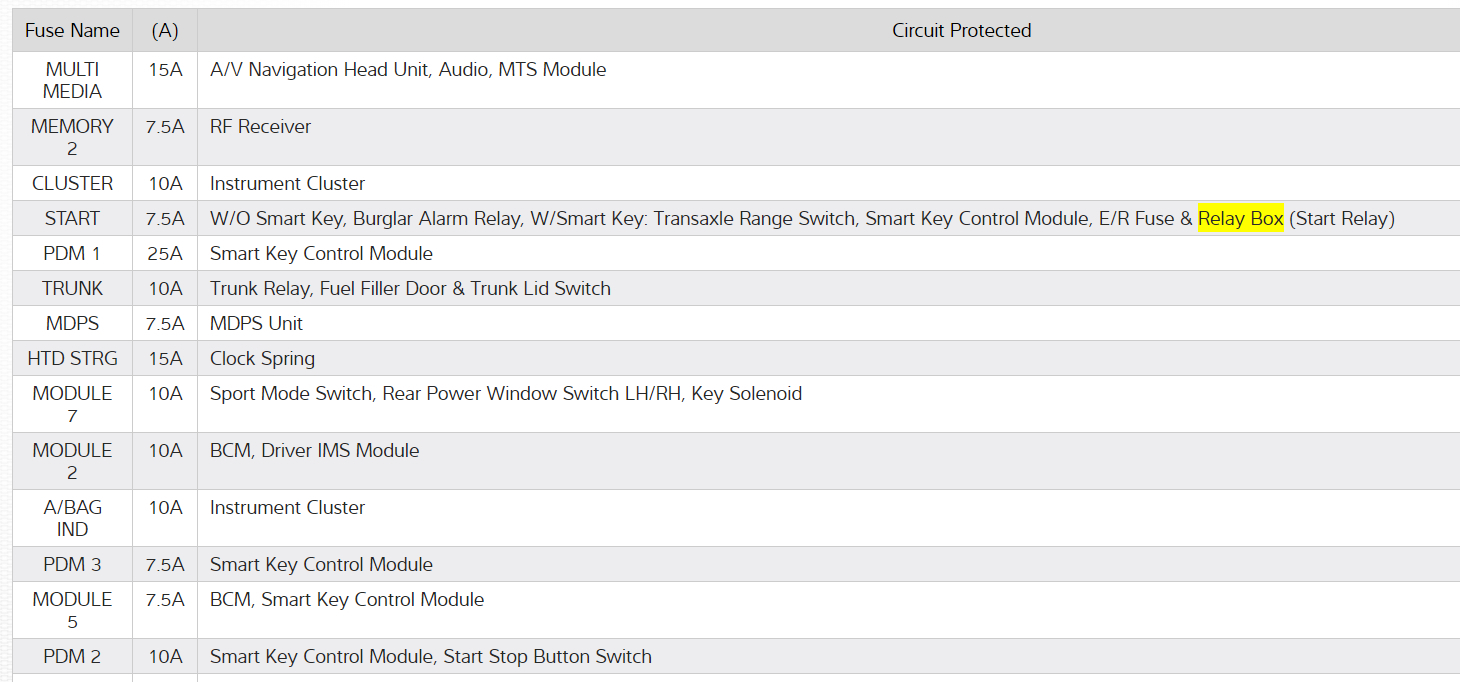Click the yellow highlighted "Relay Box" text
Viewport: 1460px width, 682px height.
point(1240,218)
